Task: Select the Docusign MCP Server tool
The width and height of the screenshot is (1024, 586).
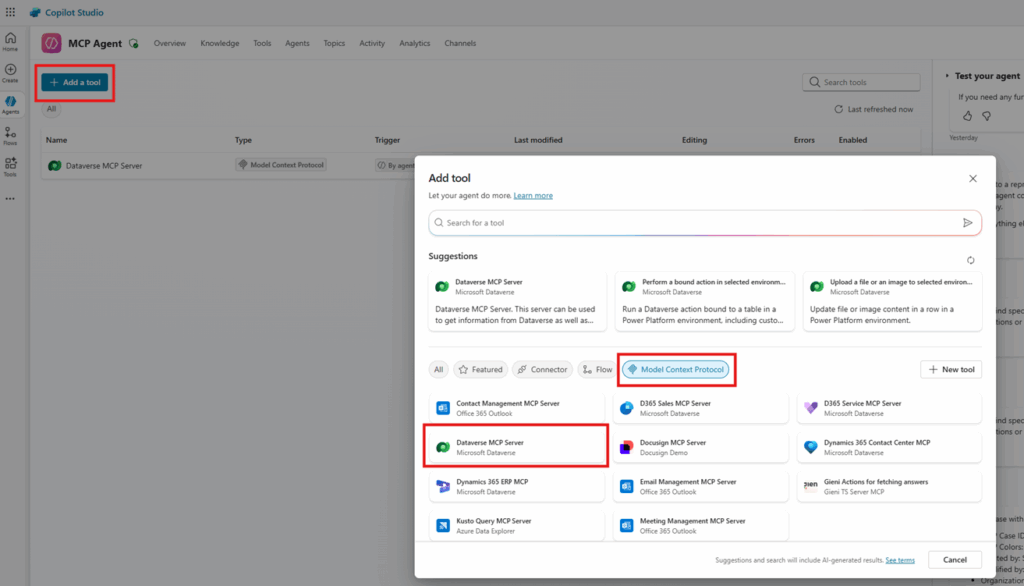Action: [701, 448]
